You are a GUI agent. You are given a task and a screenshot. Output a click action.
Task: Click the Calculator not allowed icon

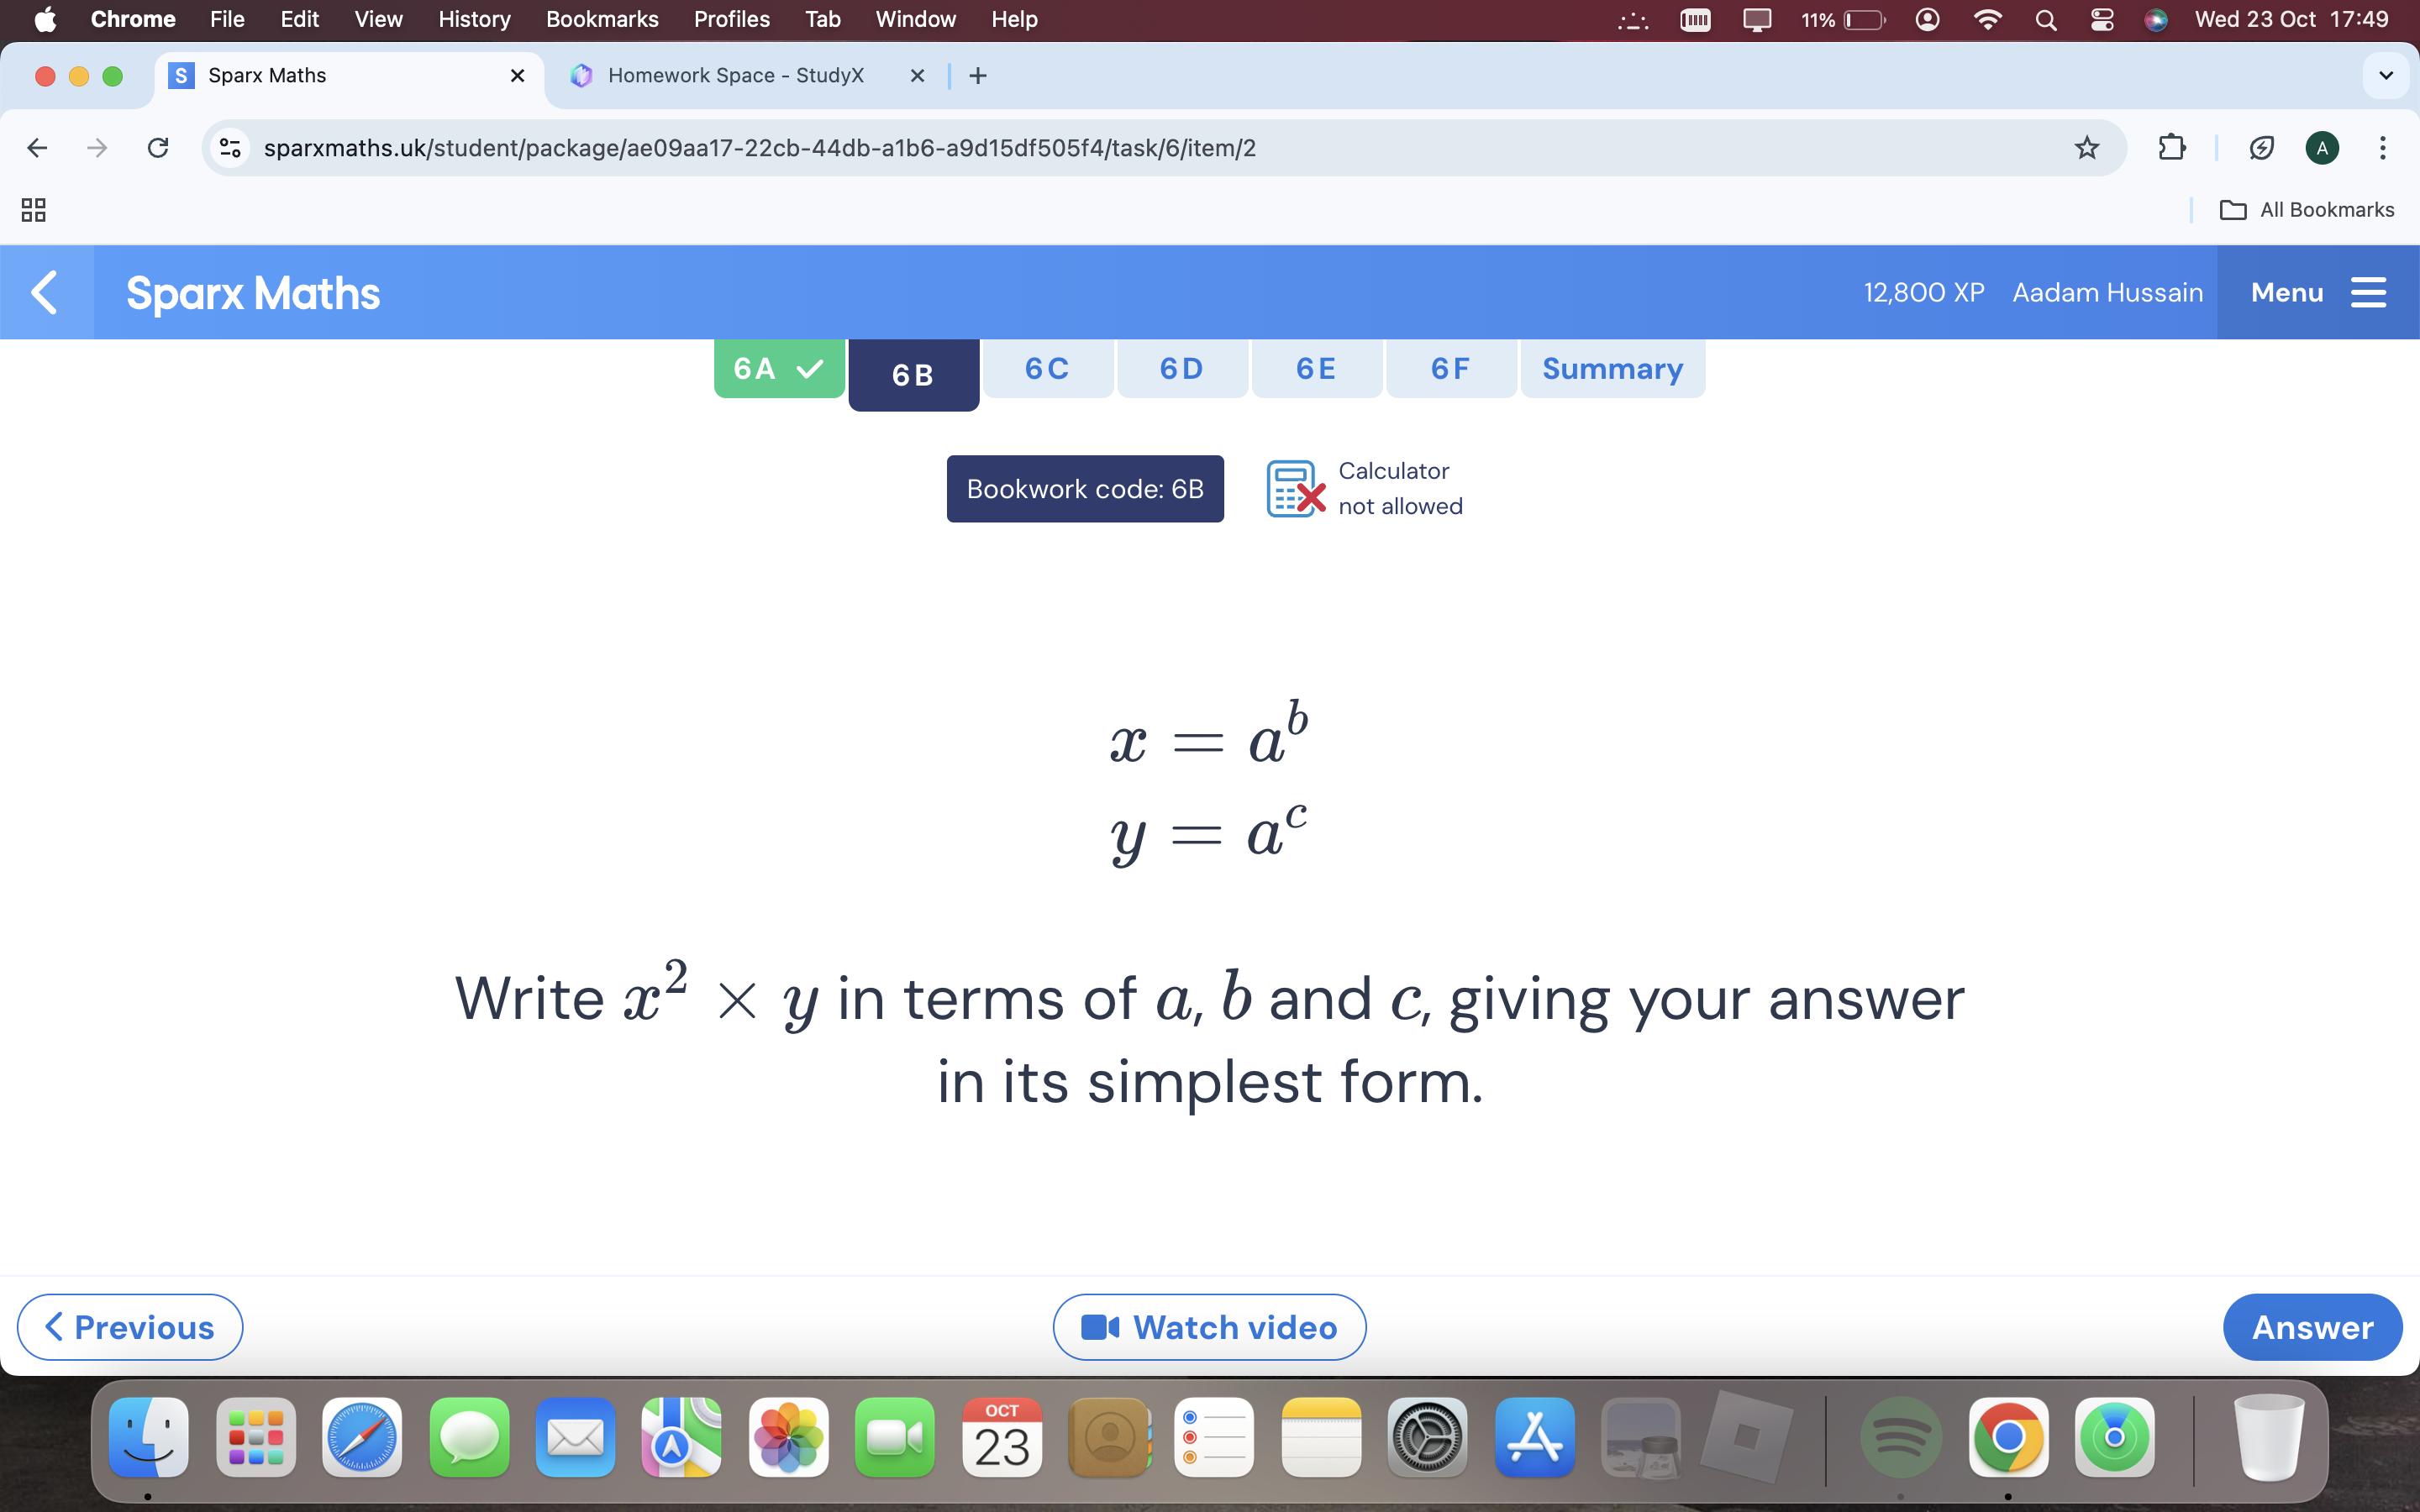(x=1298, y=490)
